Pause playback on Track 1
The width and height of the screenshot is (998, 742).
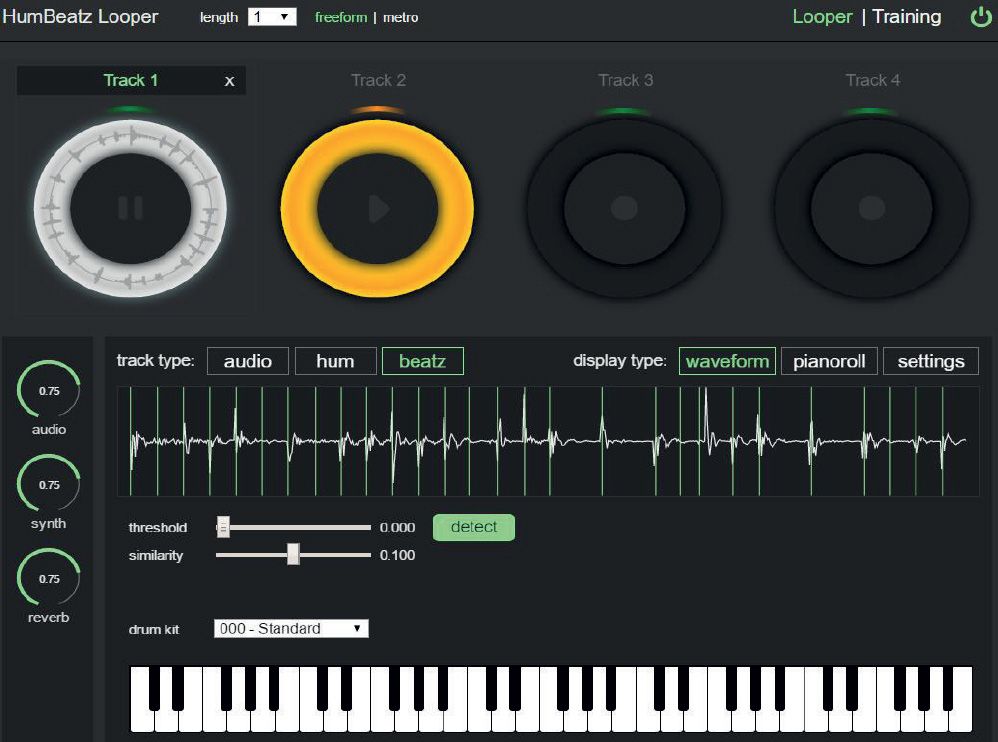[x=129, y=208]
